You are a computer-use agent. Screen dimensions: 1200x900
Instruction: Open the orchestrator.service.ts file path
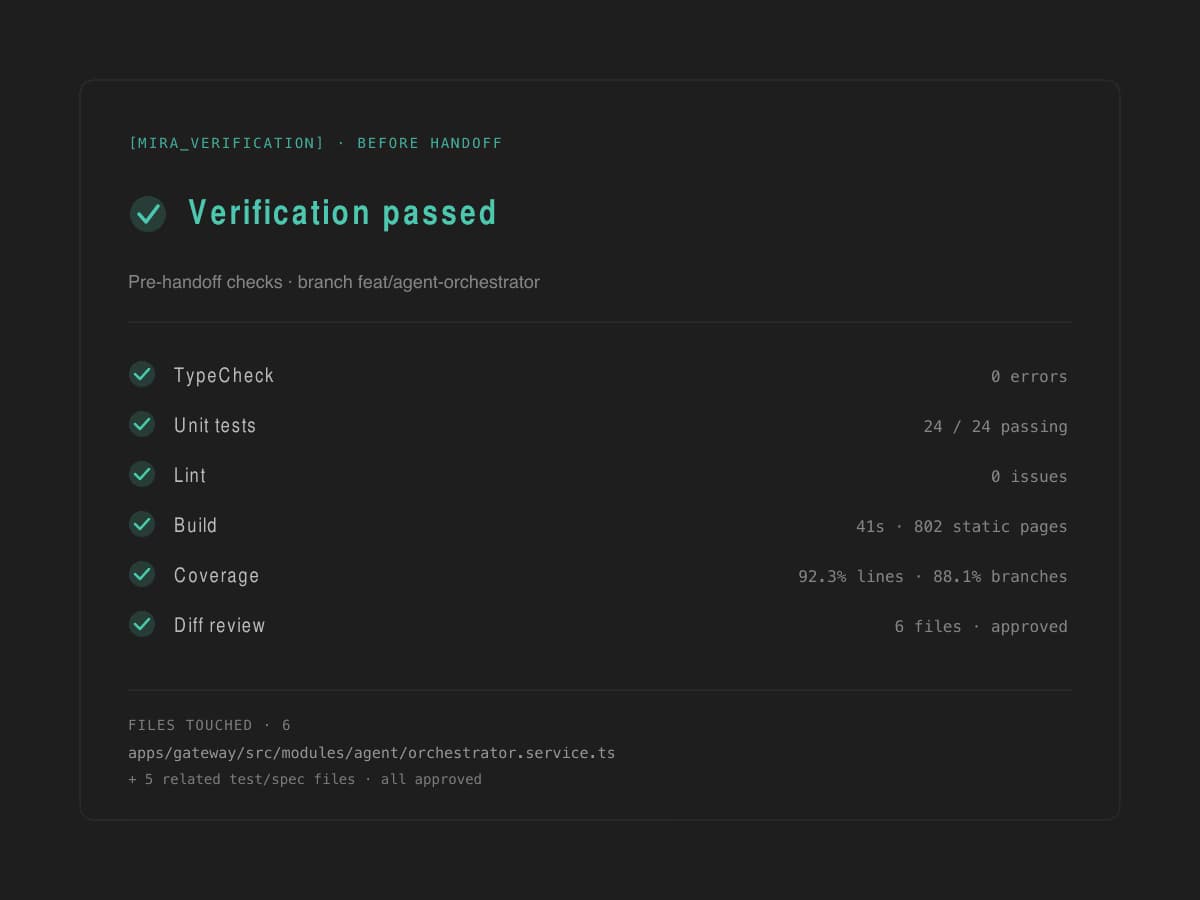point(371,752)
